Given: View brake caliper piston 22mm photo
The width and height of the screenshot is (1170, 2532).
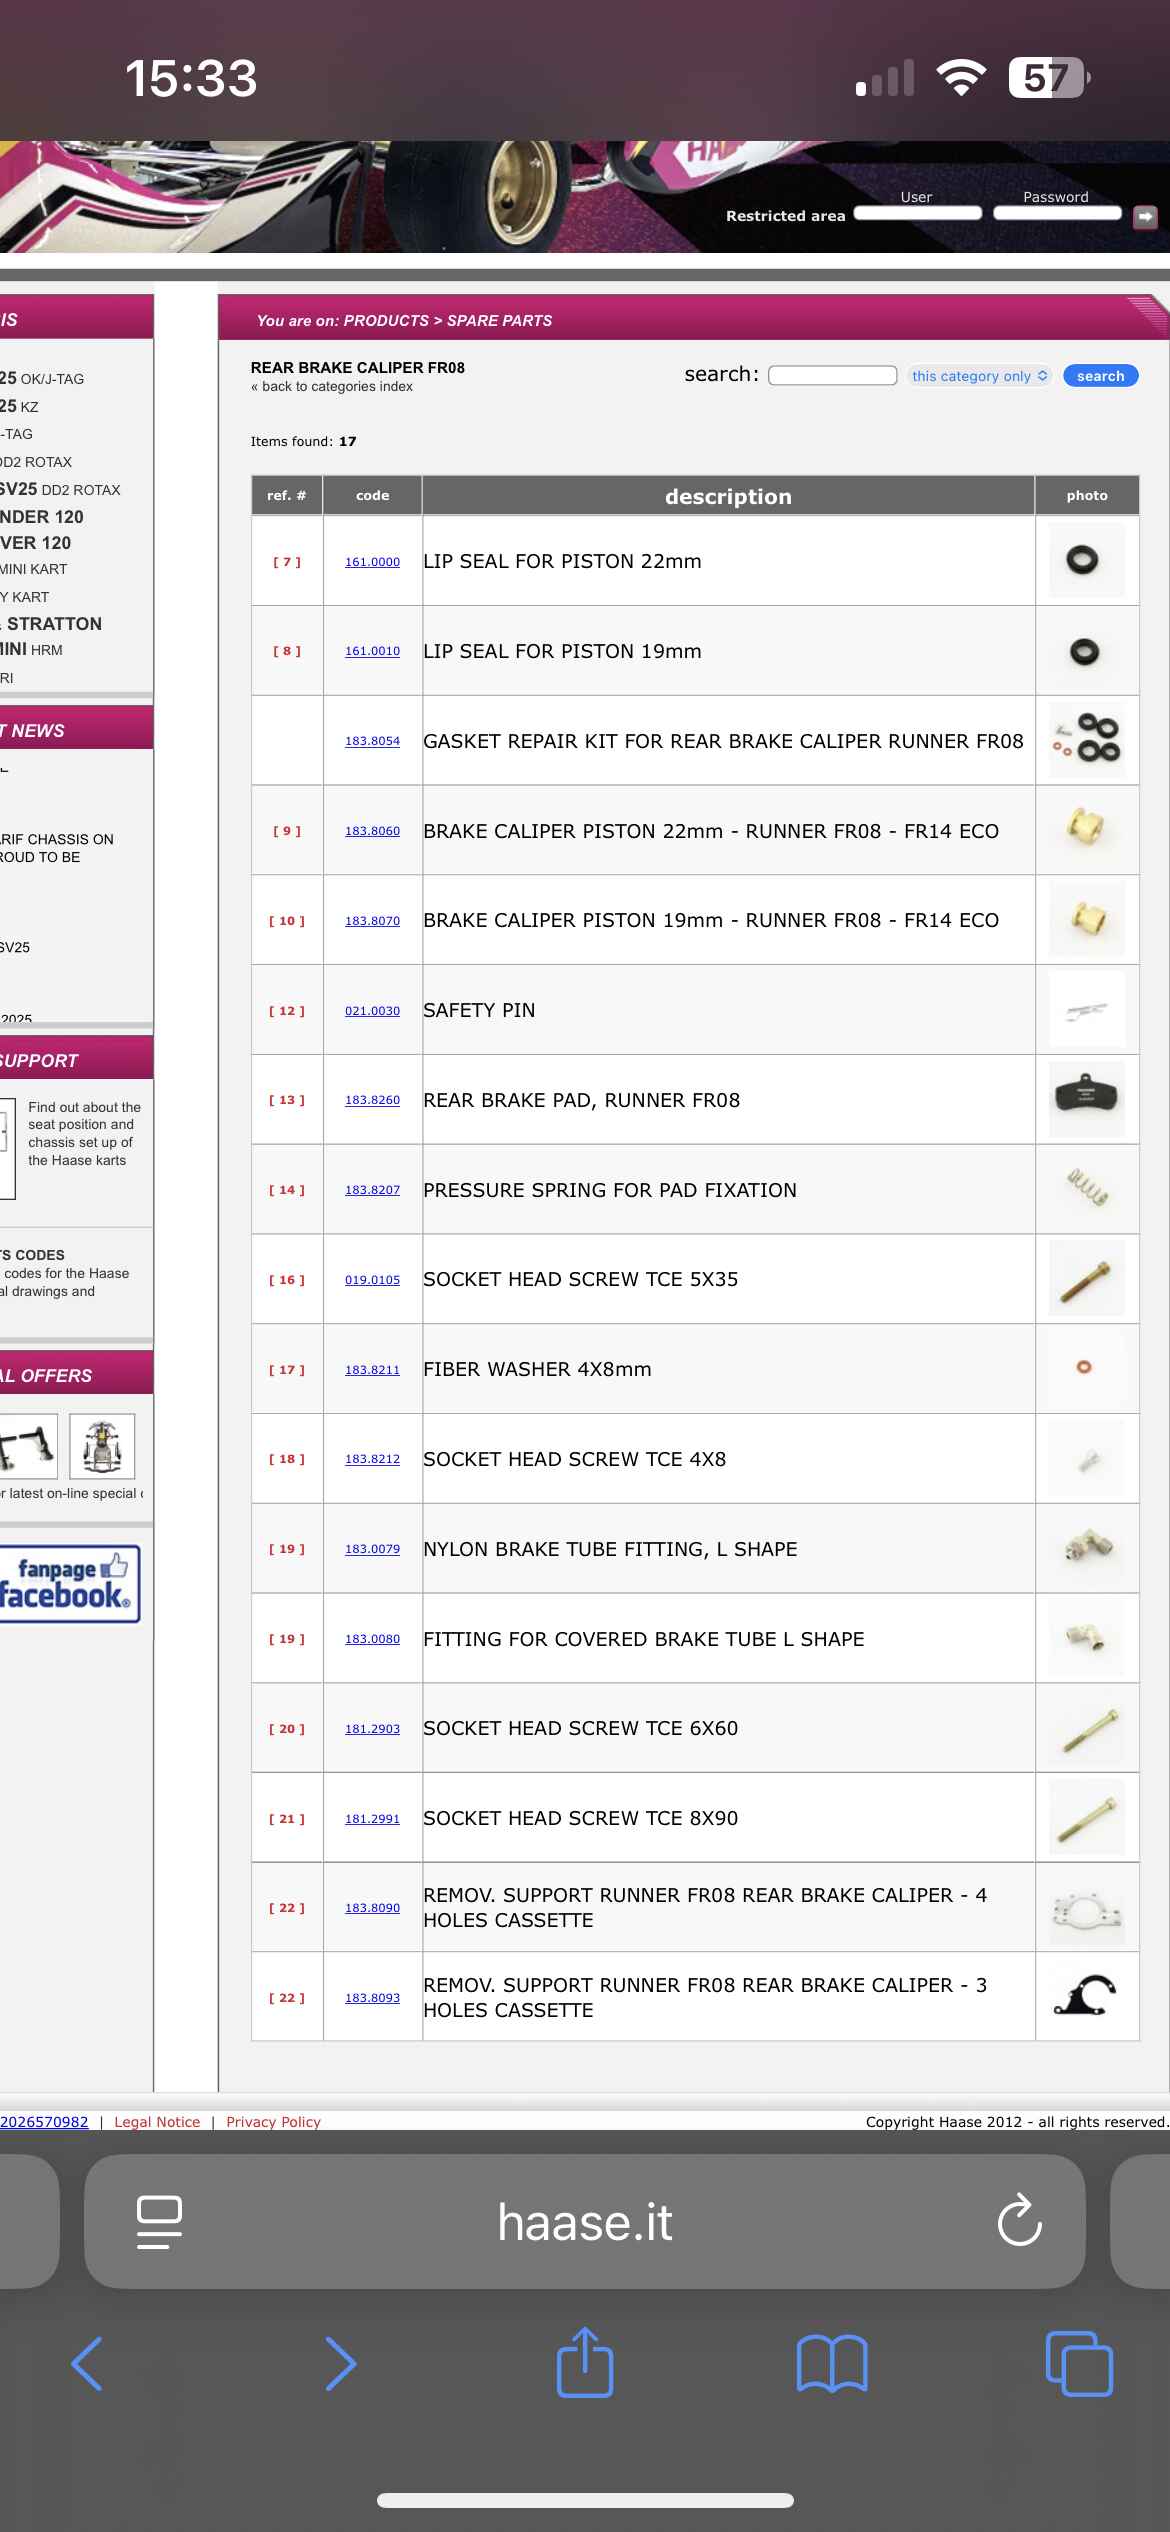Looking at the screenshot, I should coord(1087,830).
